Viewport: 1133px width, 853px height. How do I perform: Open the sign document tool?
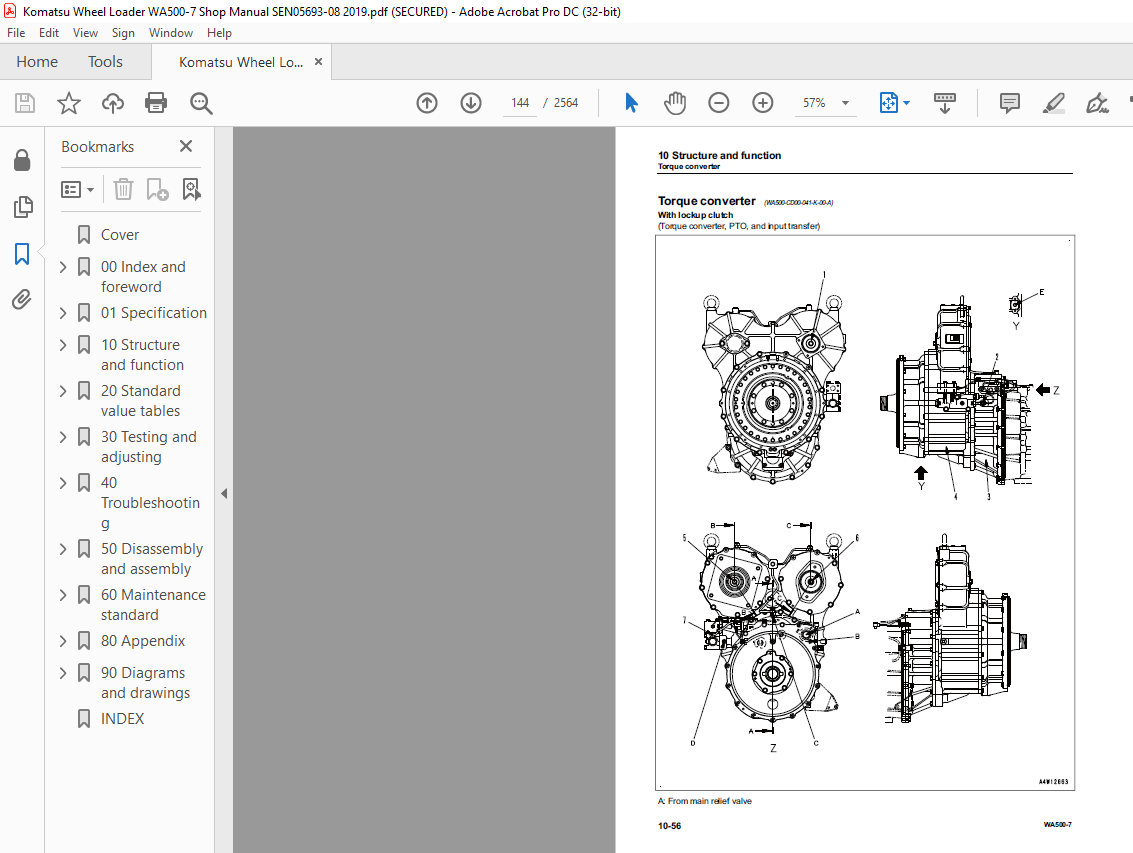[x=1097, y=103]
